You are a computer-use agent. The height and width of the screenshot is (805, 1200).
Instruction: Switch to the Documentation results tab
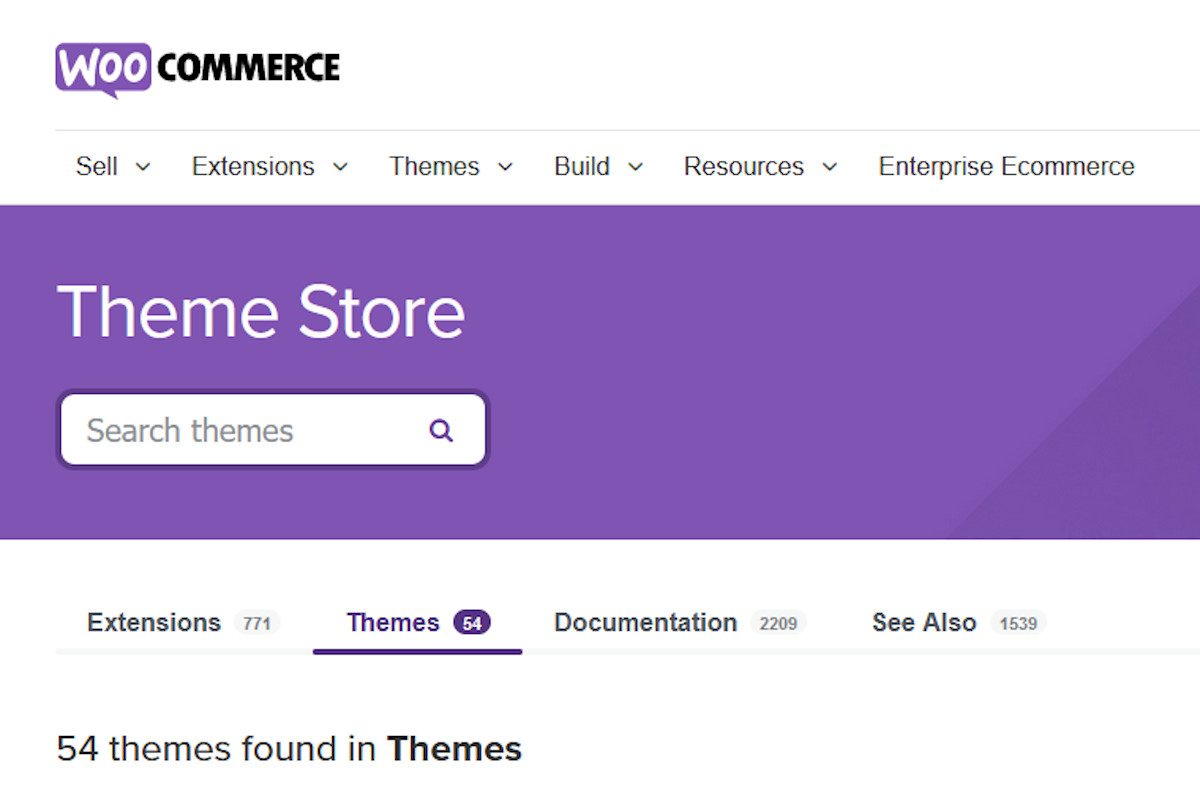point(680,622)
